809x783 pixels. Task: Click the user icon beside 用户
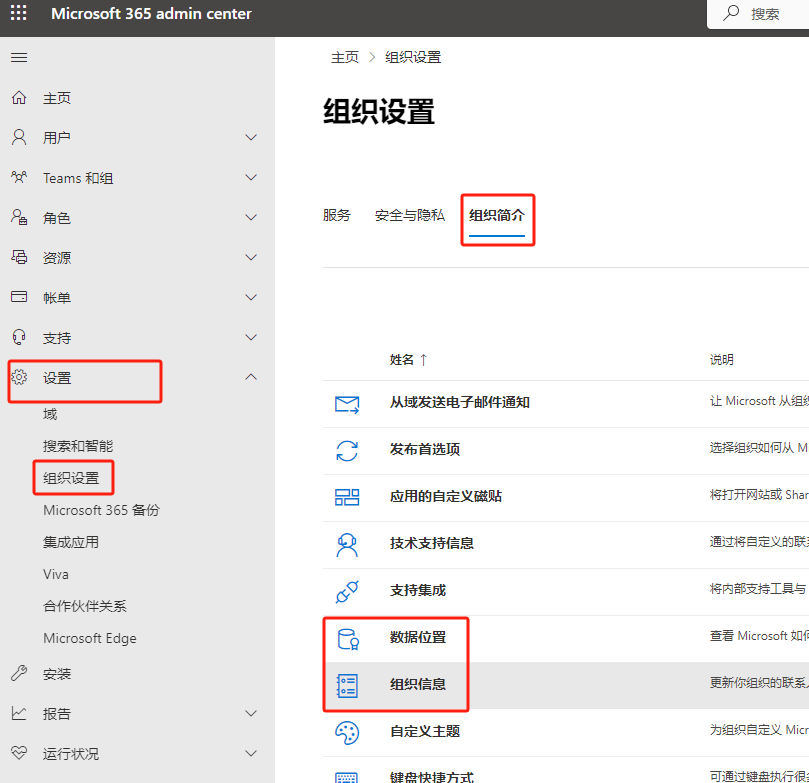pyautogui.click(x=19, y=137)
